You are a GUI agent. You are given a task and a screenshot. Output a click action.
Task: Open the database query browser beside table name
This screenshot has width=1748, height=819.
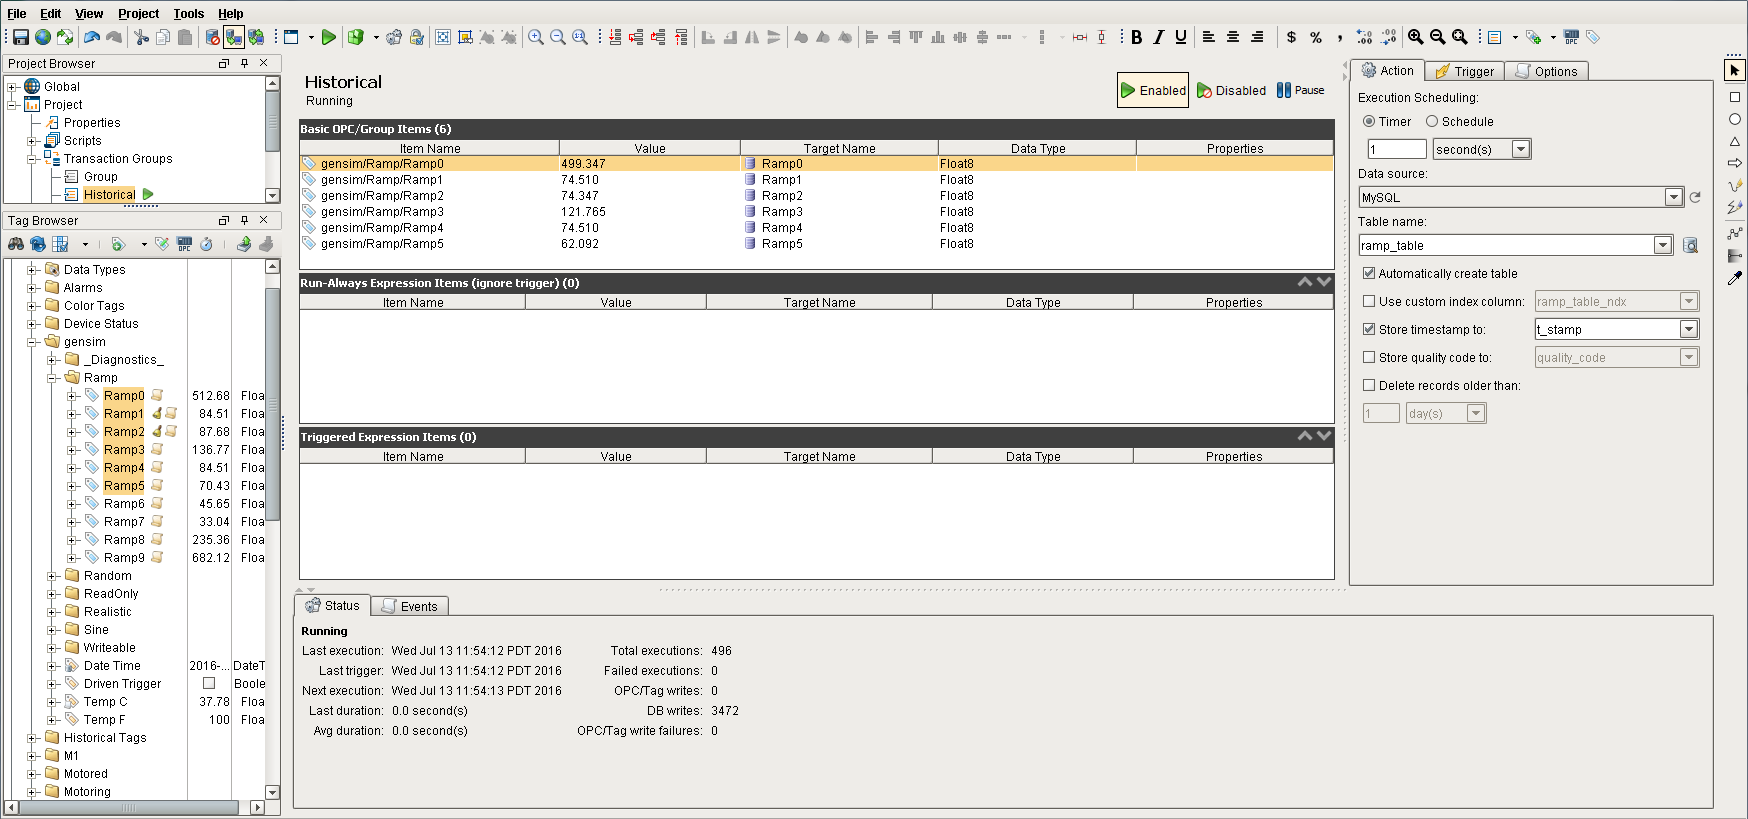1690,246
